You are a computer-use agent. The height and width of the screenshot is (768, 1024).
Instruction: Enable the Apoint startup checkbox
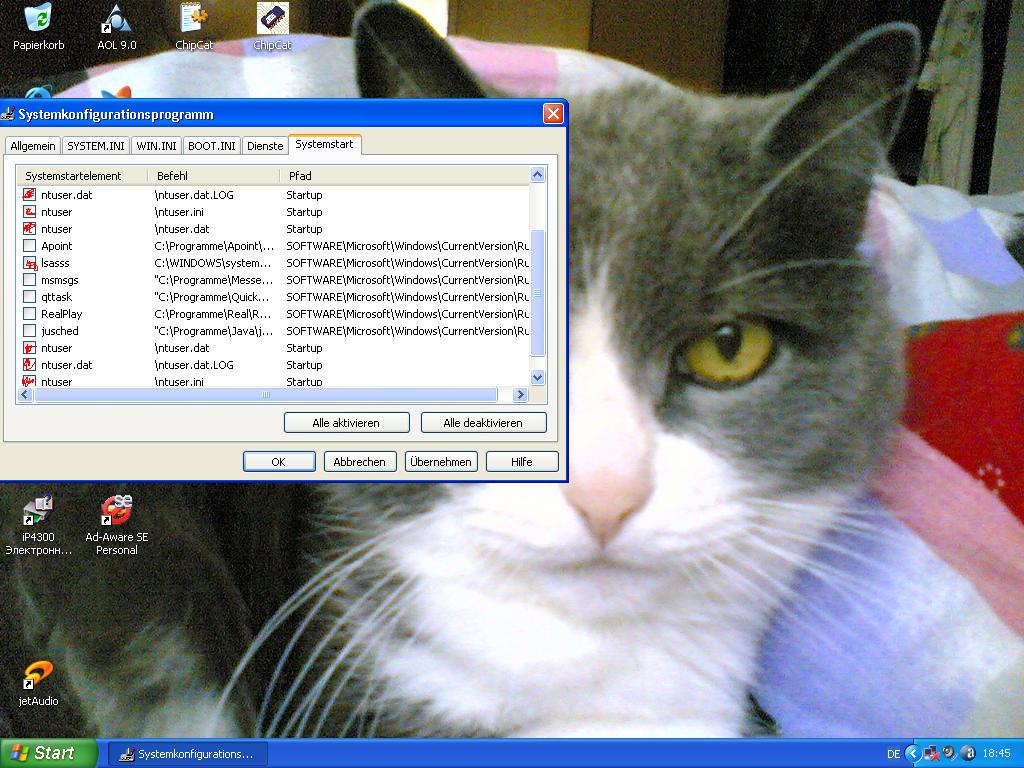click(30, 246)
